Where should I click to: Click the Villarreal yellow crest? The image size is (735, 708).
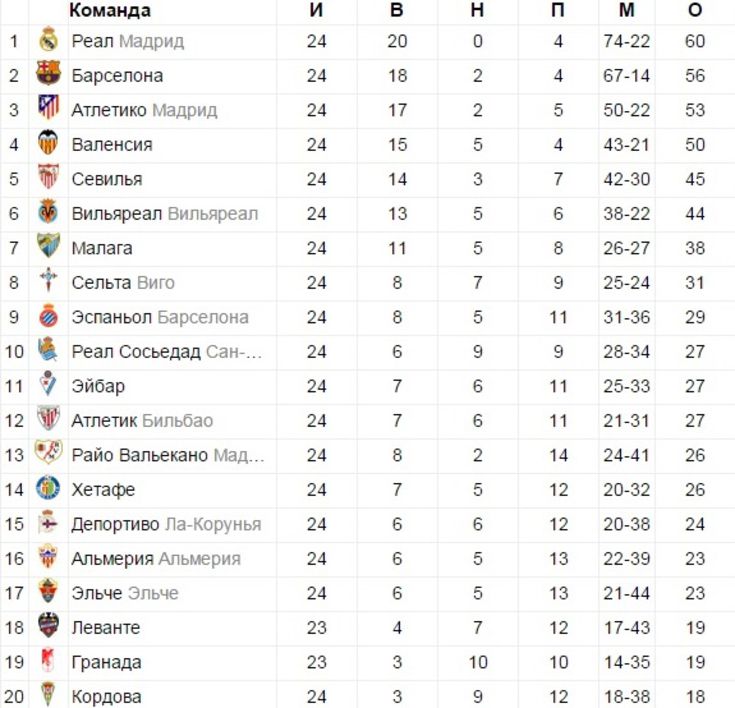[48, 211]
